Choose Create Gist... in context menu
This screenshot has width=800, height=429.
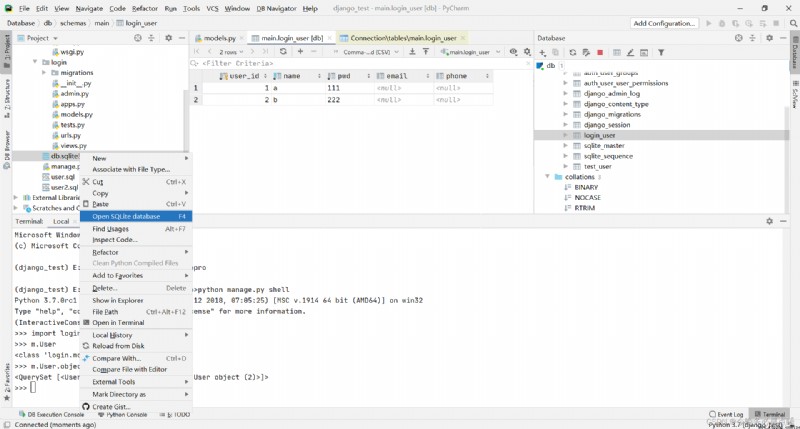click(136, 407)
